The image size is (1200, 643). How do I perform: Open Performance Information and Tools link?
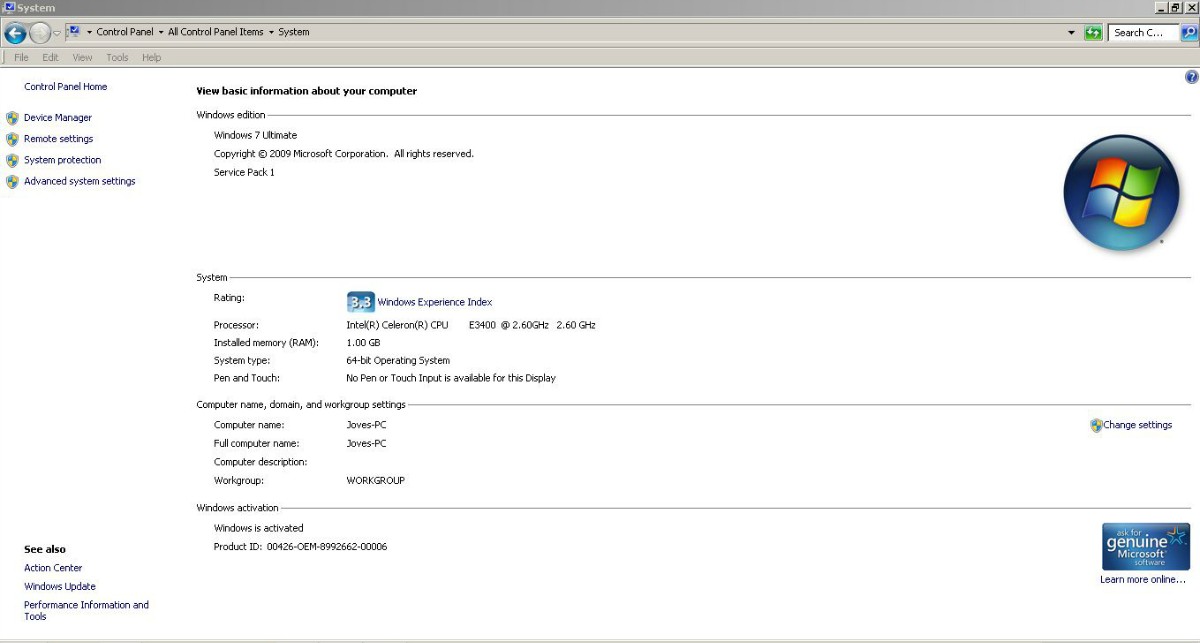coord(86,610)
